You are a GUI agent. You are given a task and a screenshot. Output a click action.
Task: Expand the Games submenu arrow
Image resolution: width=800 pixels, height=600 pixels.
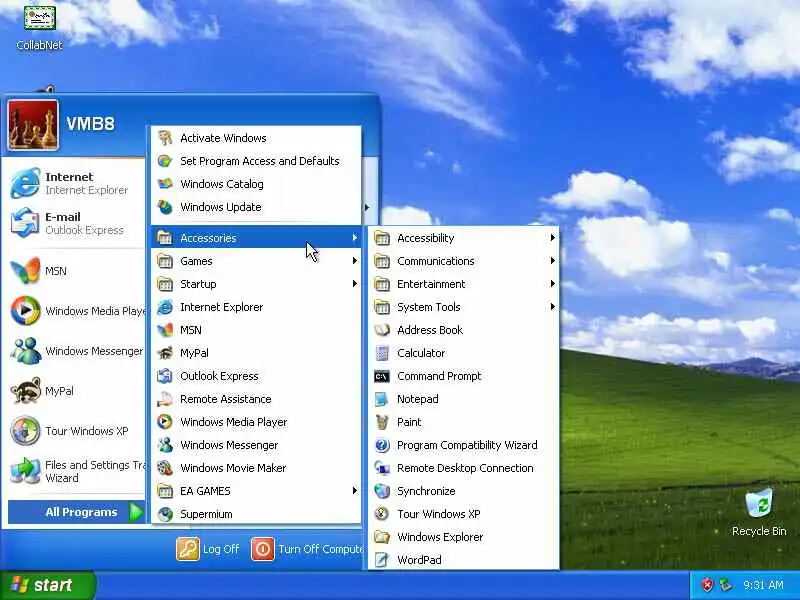[355, 261]
